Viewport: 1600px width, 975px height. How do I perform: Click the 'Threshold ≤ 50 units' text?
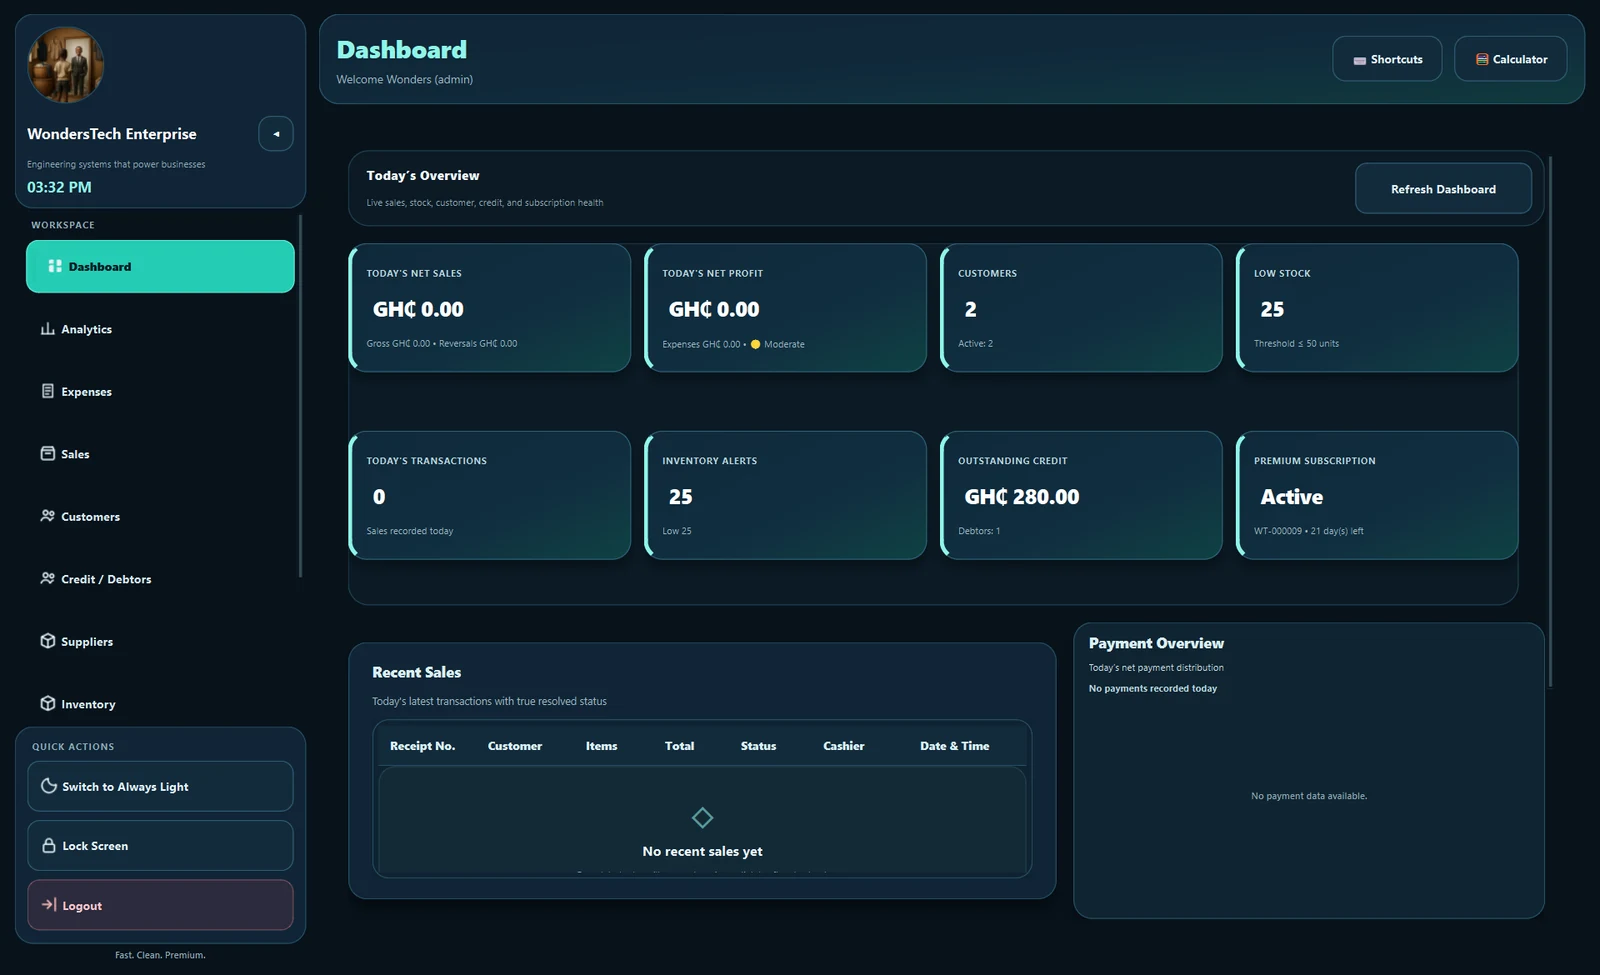click(1296, 343)
